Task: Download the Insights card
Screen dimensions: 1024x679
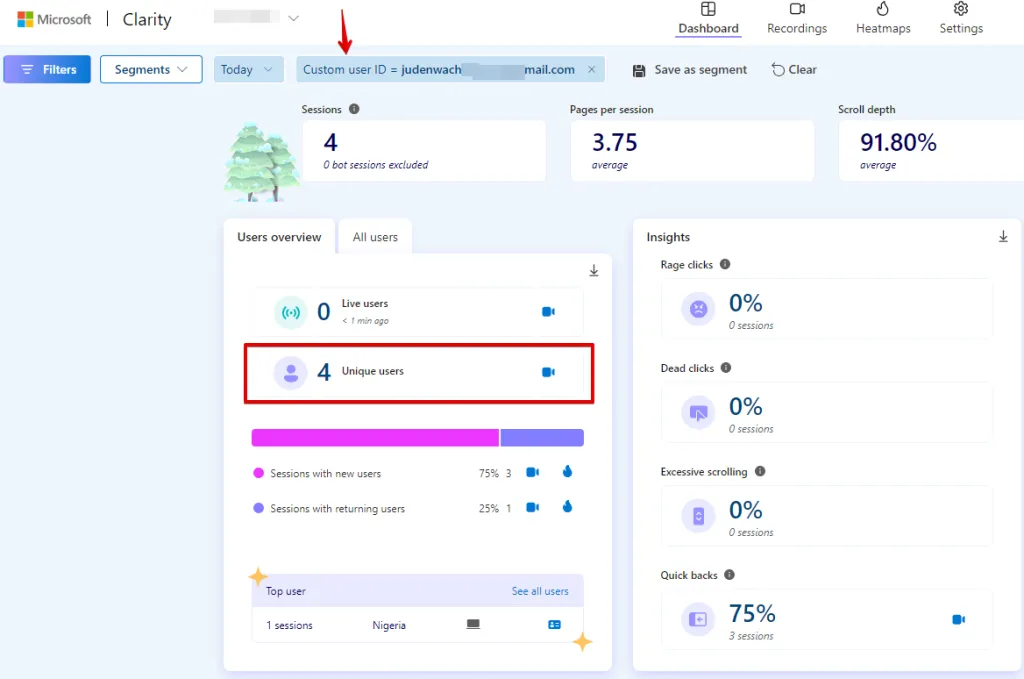Action: [1003, 236]
